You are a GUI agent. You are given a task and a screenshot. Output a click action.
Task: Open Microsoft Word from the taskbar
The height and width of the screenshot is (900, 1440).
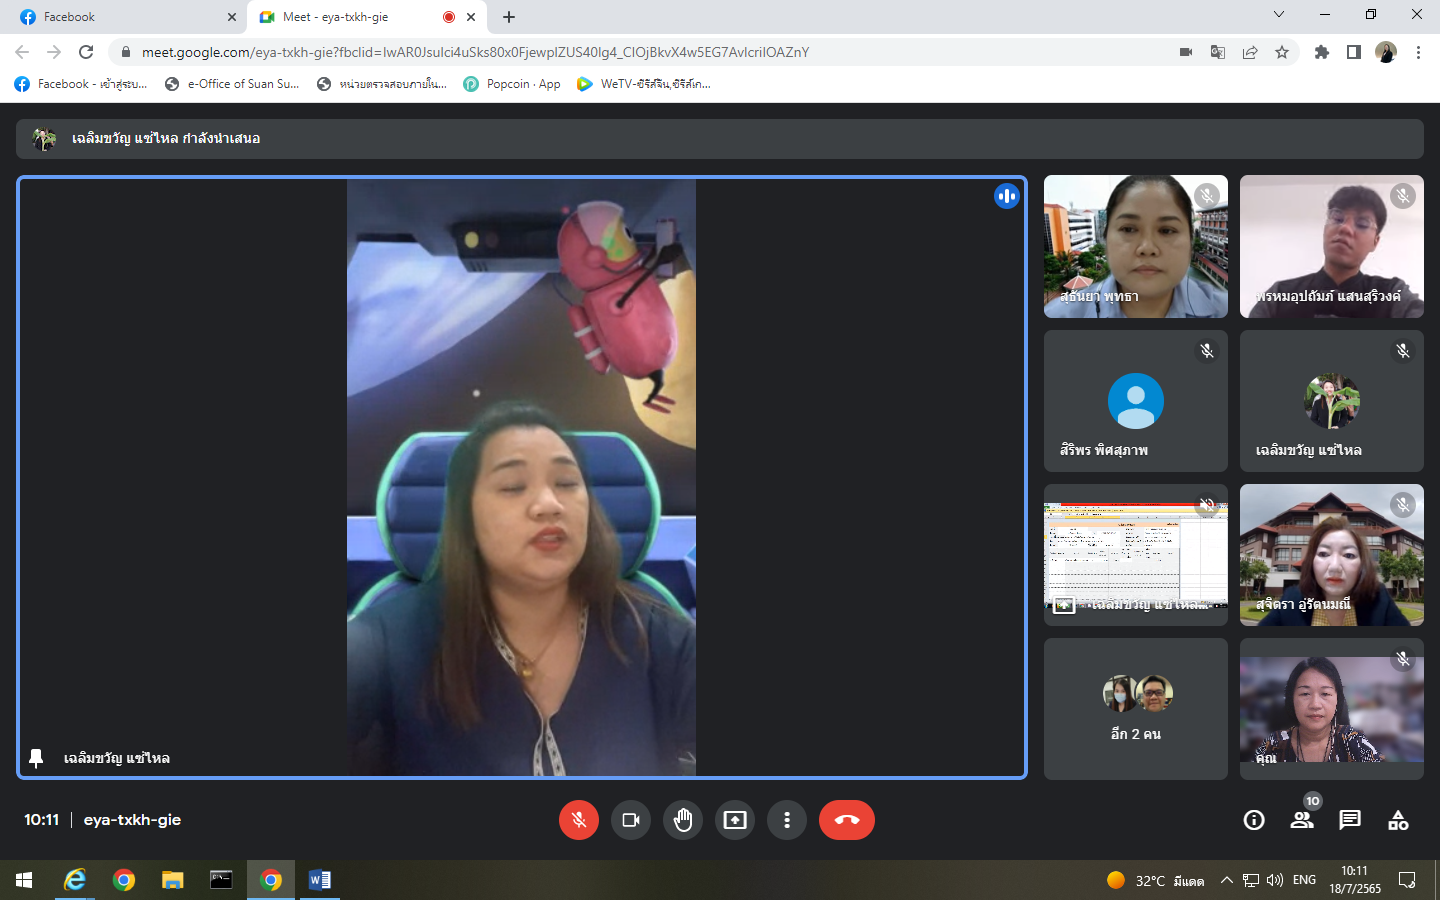tap(320, 880)
